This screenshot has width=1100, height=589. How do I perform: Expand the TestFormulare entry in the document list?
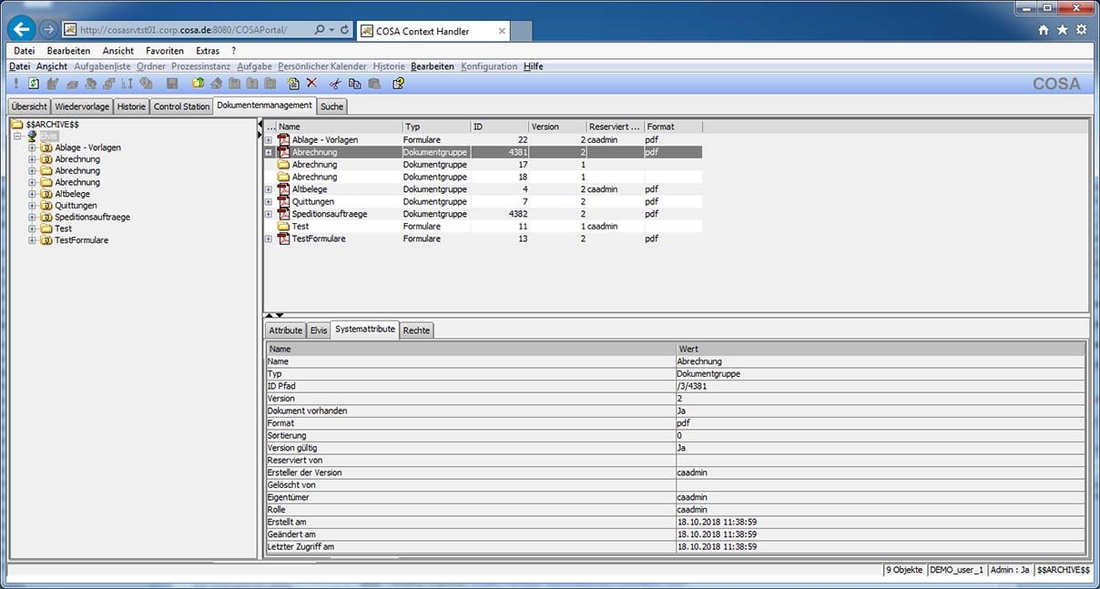coord(266,239)
